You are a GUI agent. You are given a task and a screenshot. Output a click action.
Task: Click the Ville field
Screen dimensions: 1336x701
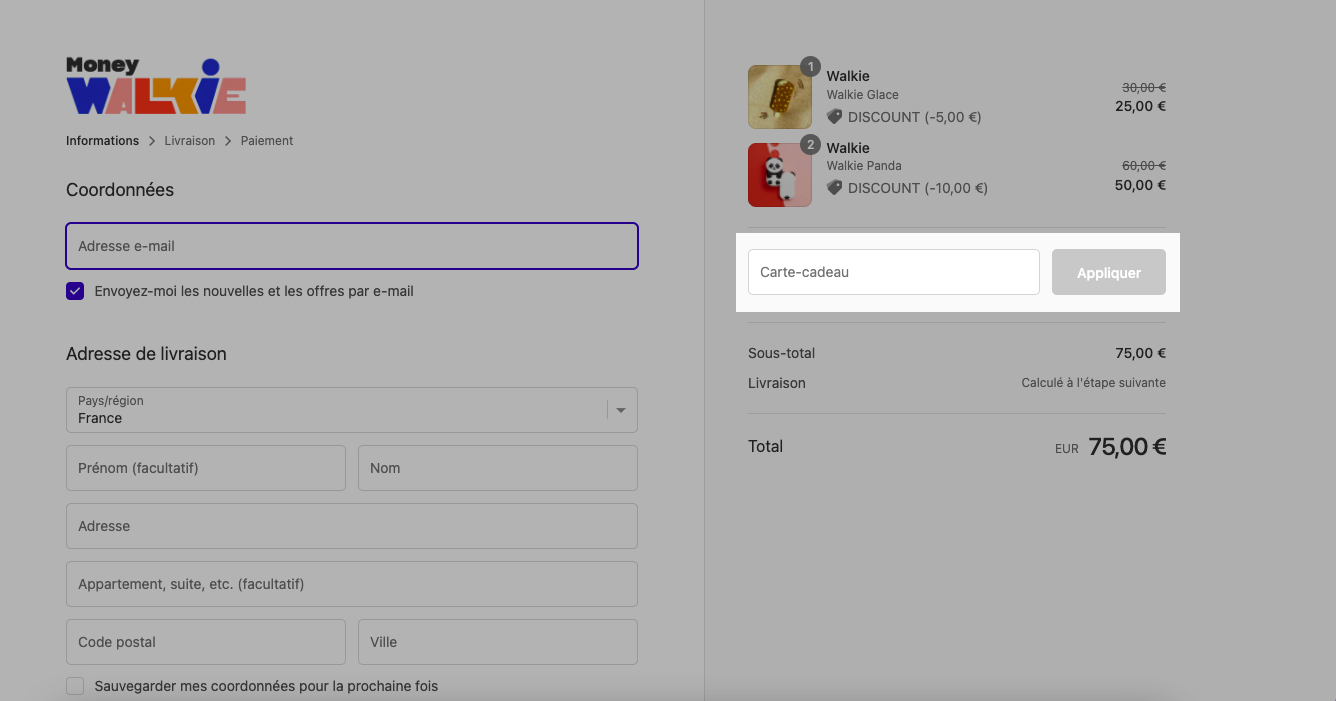click(x=498, y=642)
